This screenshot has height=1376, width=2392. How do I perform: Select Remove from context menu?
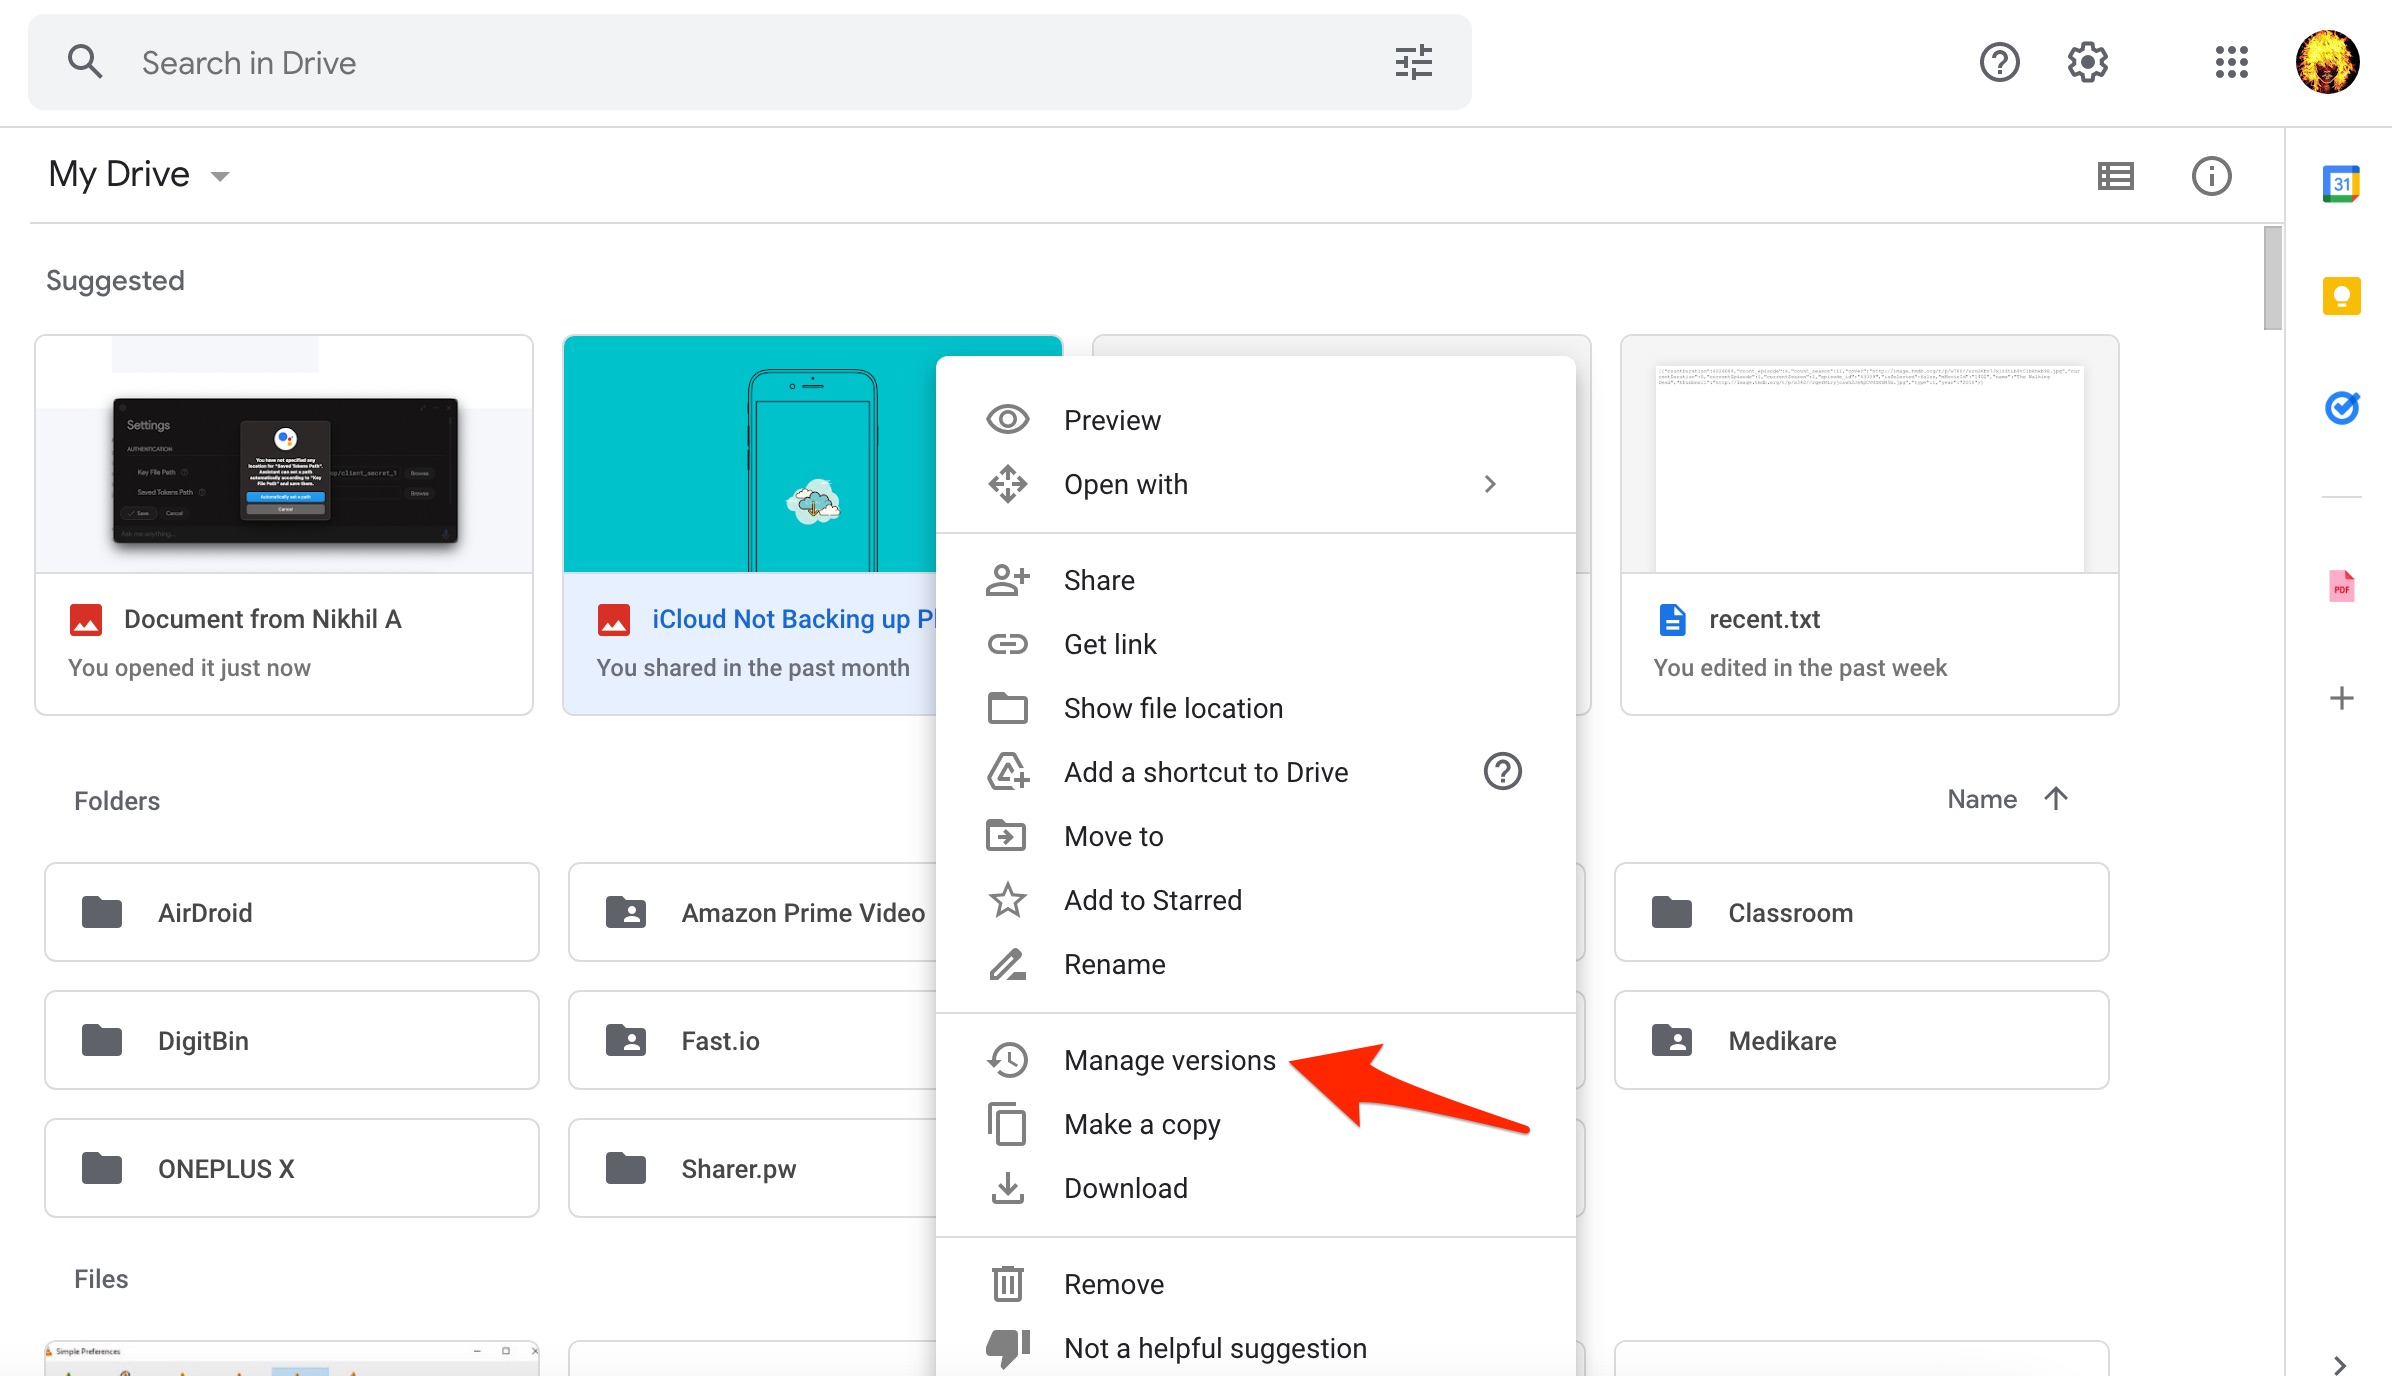pyautogui.click(x=1112, y=1284)
